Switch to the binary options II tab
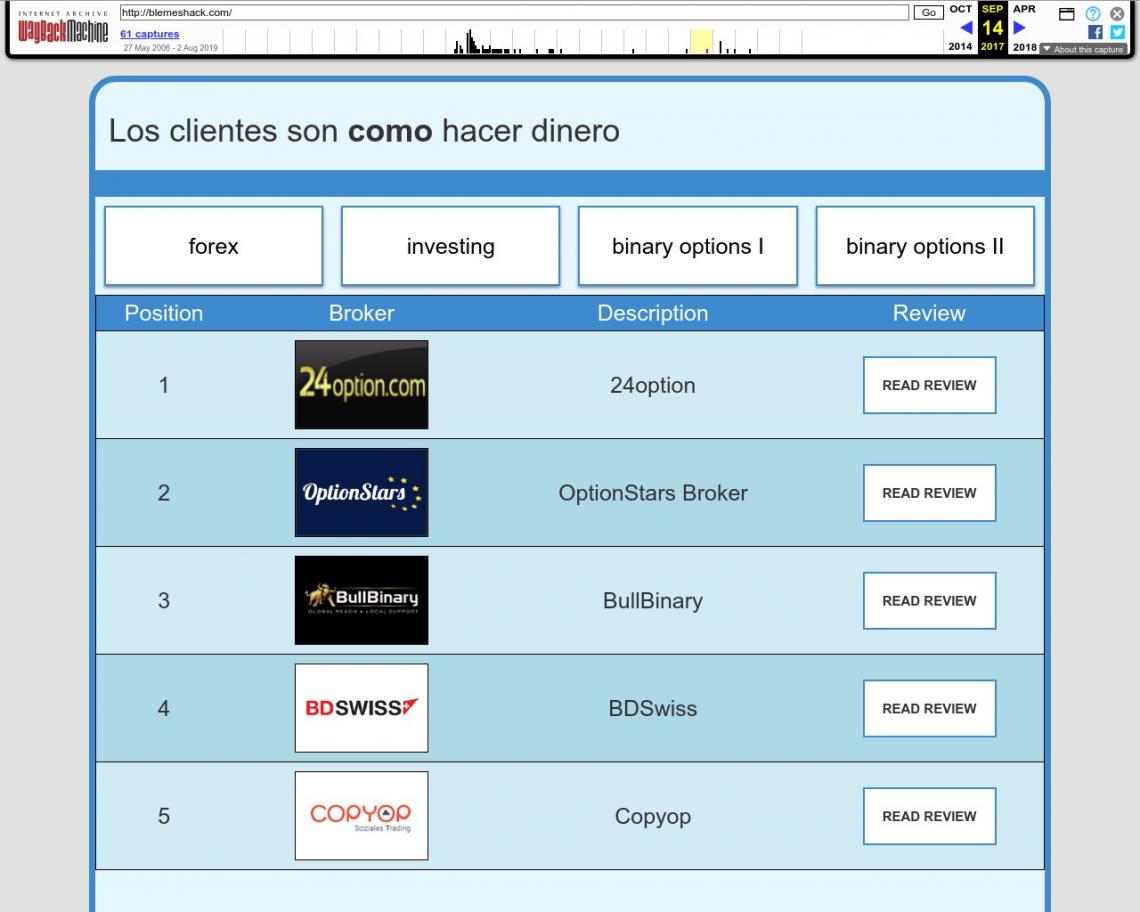Viewport: 1140px width, 912px height. (925, 246)
